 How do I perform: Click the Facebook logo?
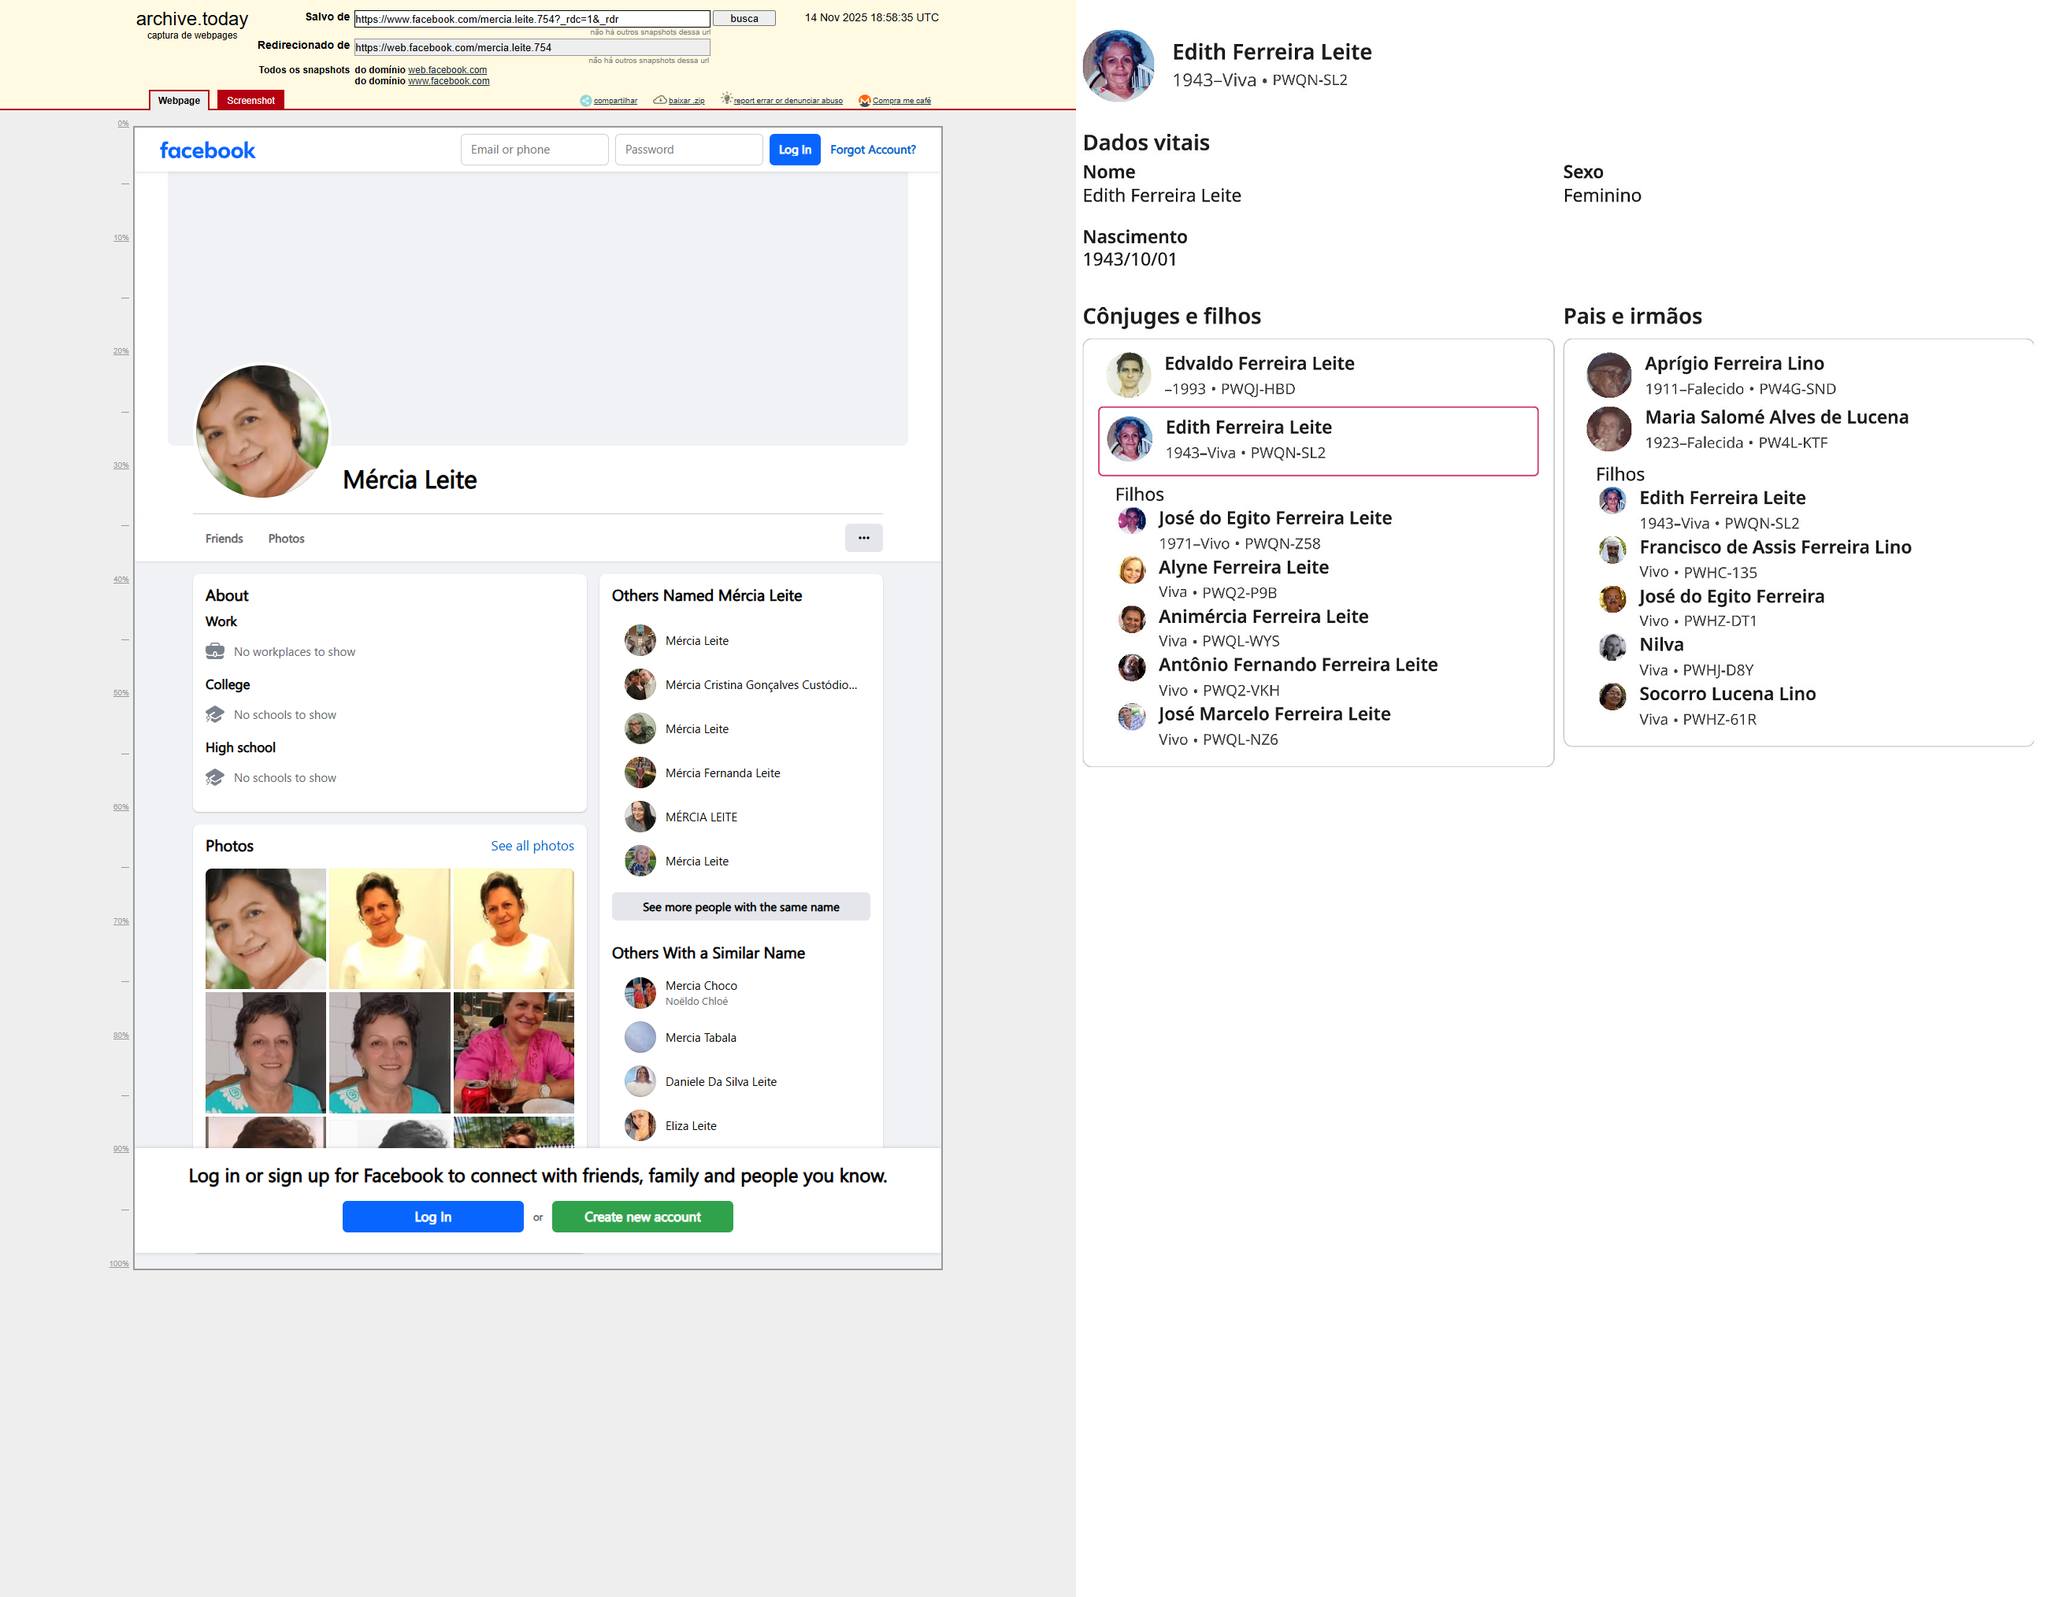207,150
